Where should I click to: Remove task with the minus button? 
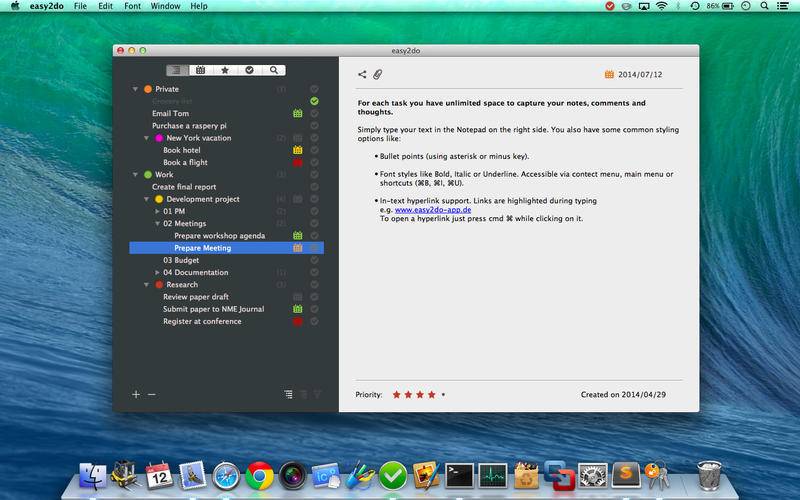click(152, 394)
